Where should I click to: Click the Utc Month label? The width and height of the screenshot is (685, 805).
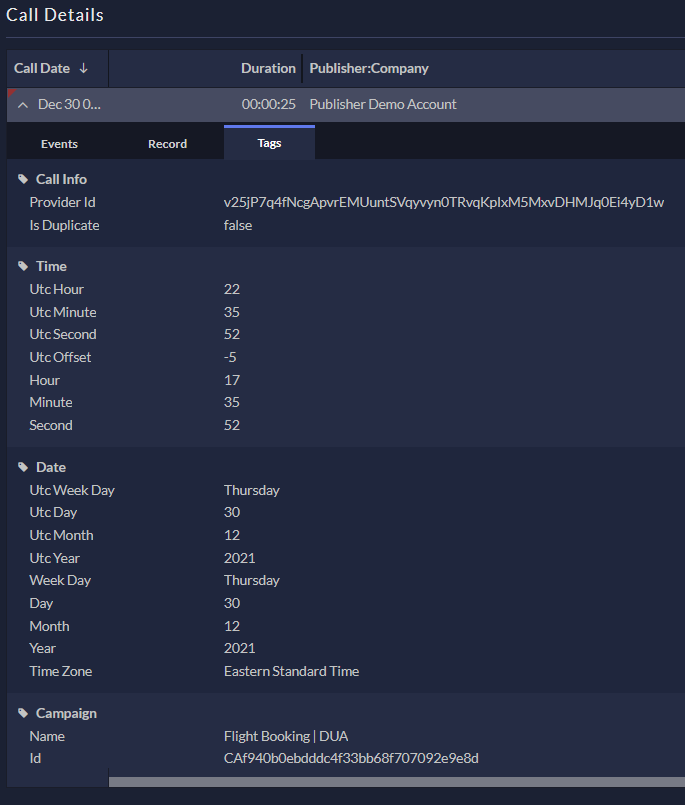[61, 535]
